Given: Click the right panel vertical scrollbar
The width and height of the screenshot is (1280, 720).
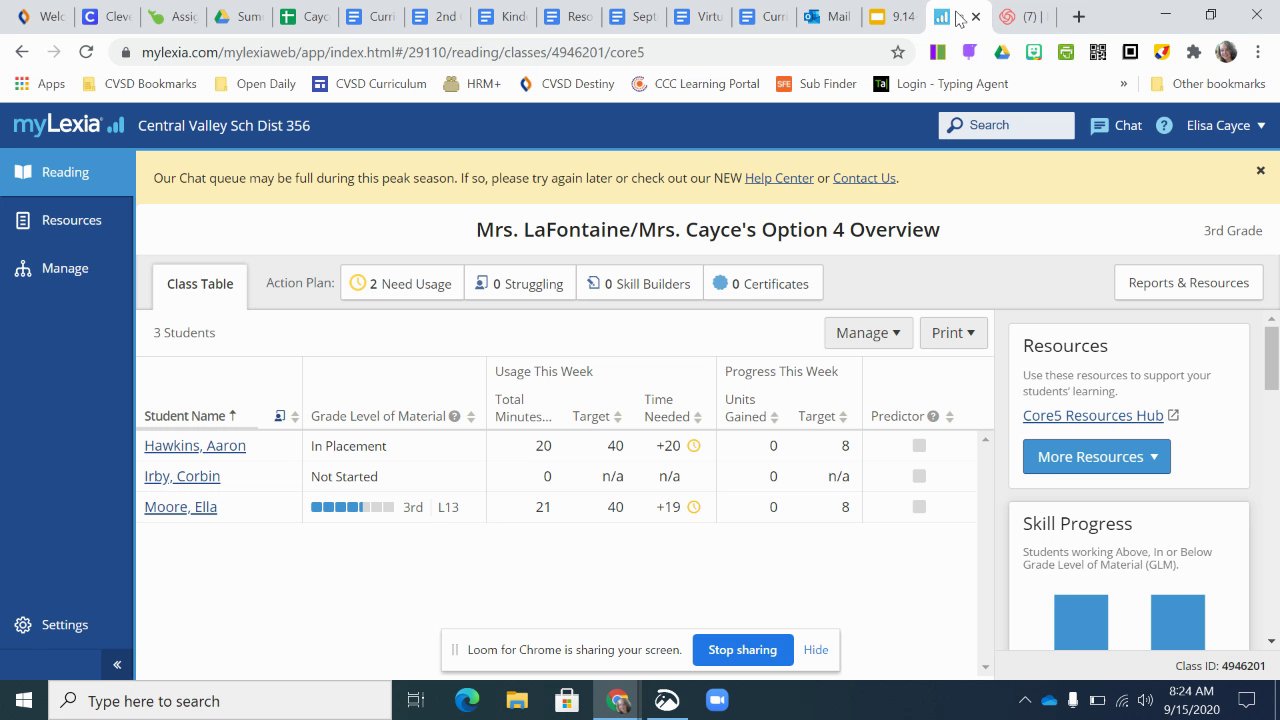Looking at the screenshot, I should (1271, 358).
